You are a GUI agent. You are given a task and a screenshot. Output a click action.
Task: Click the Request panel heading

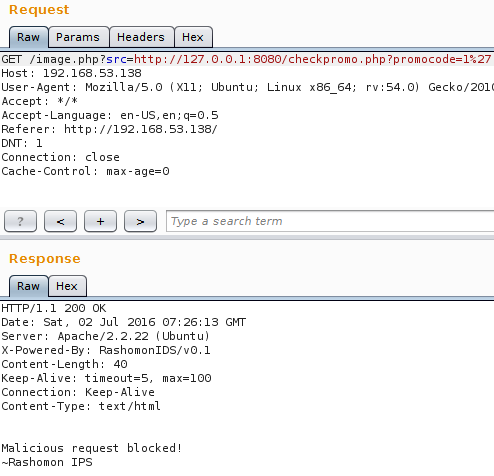click(39, 10)
